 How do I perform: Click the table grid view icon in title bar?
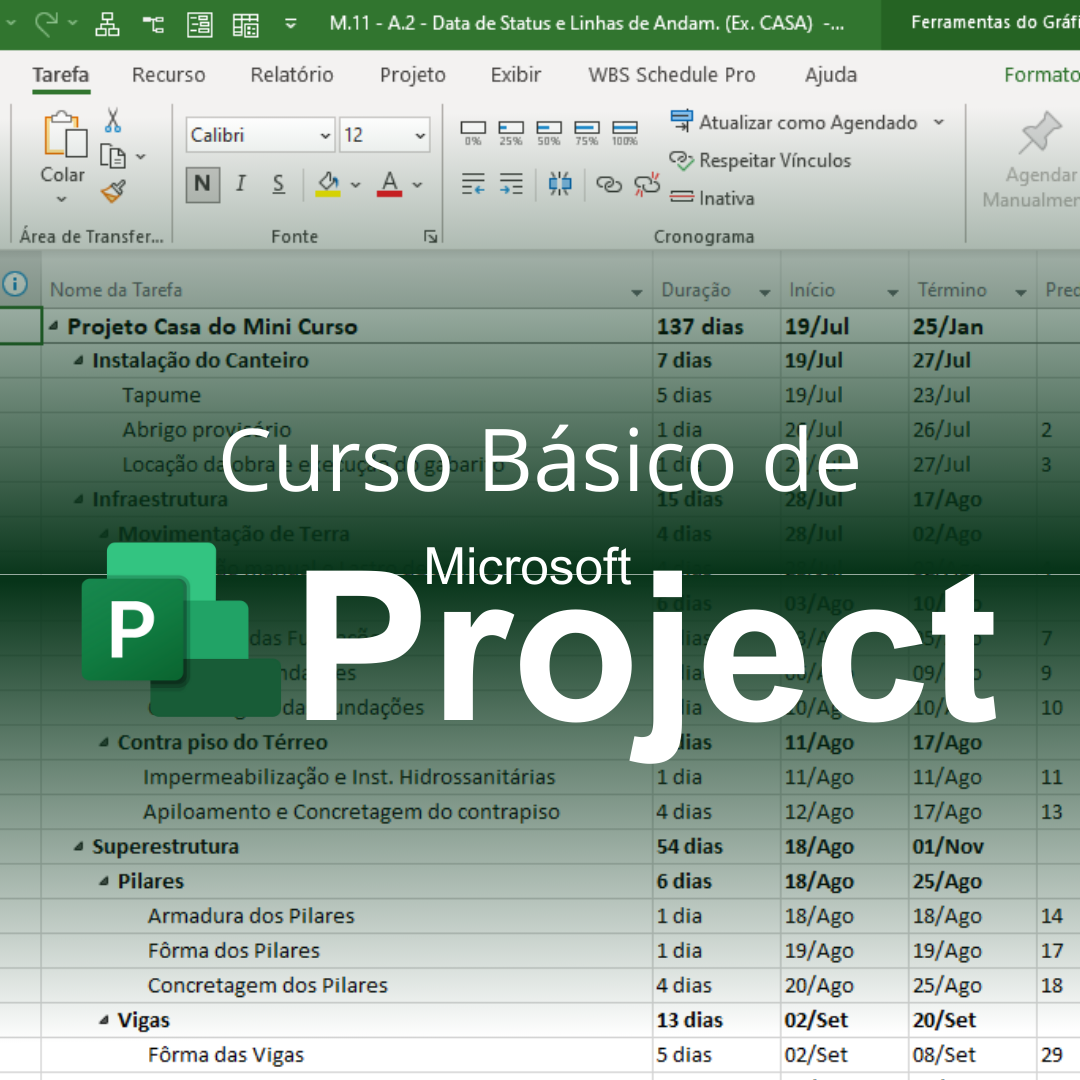point(245,25)
